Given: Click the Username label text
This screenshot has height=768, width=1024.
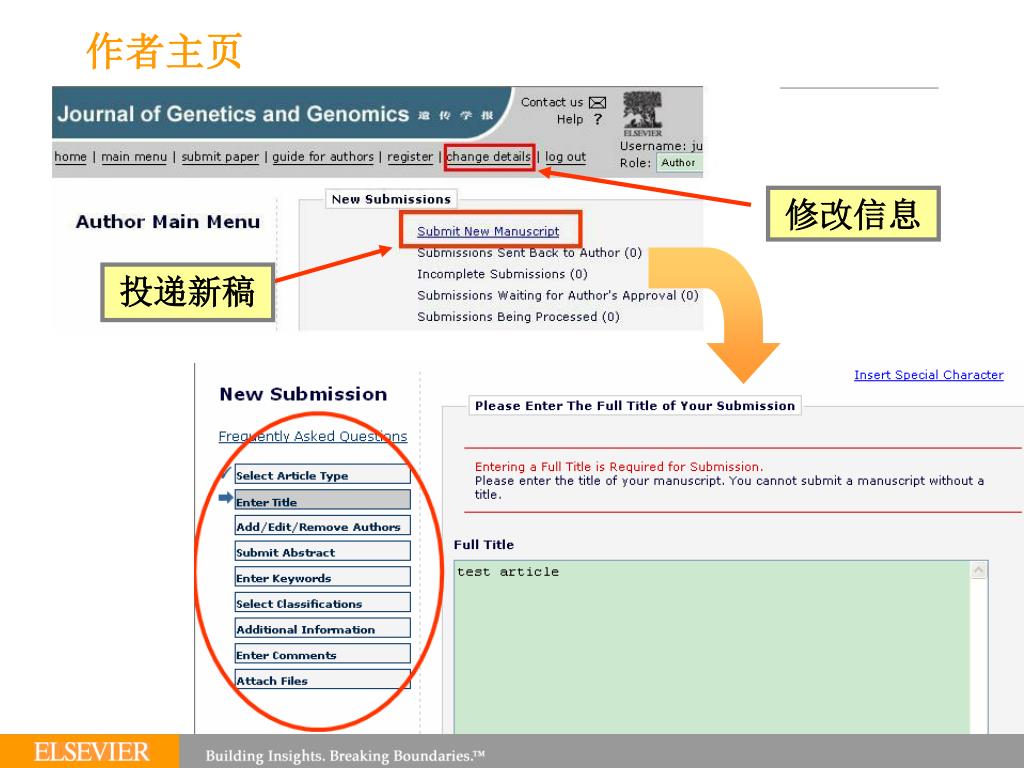Looking at the screenshot, I should [x=652, y=146].
